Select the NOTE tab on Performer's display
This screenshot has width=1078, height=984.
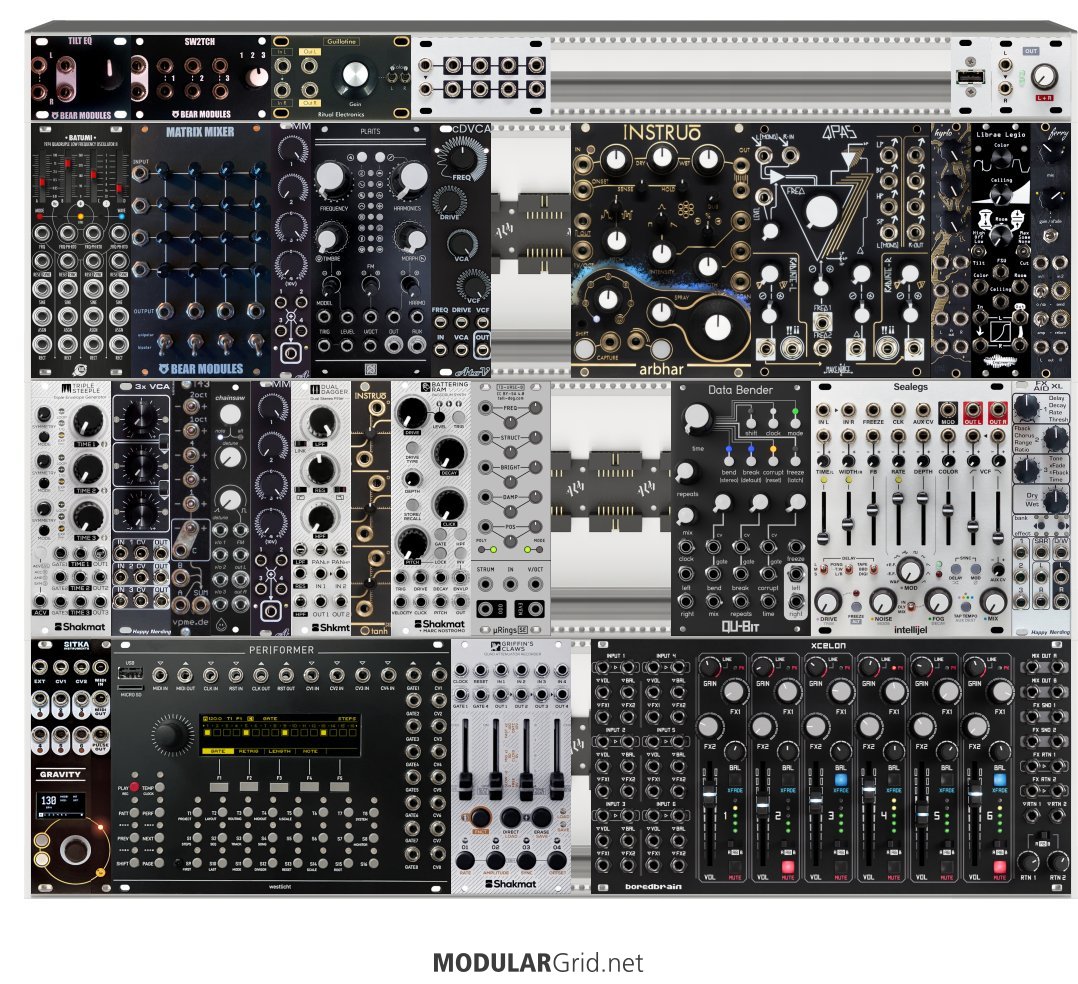pos(310,751)
